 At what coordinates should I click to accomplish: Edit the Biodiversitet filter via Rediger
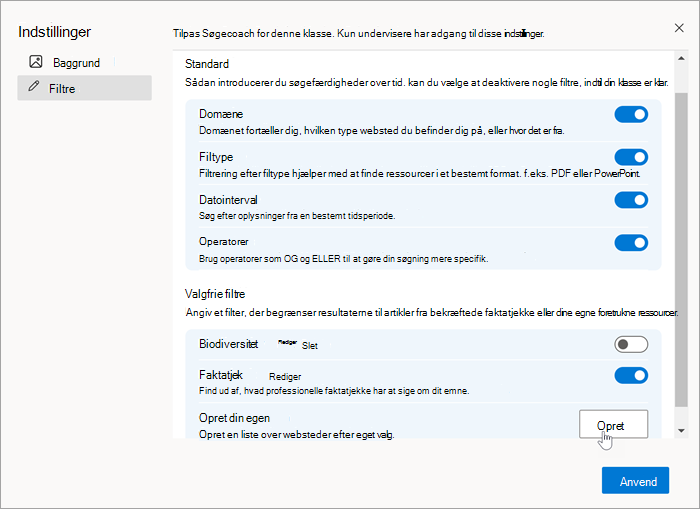click(287, 342)
